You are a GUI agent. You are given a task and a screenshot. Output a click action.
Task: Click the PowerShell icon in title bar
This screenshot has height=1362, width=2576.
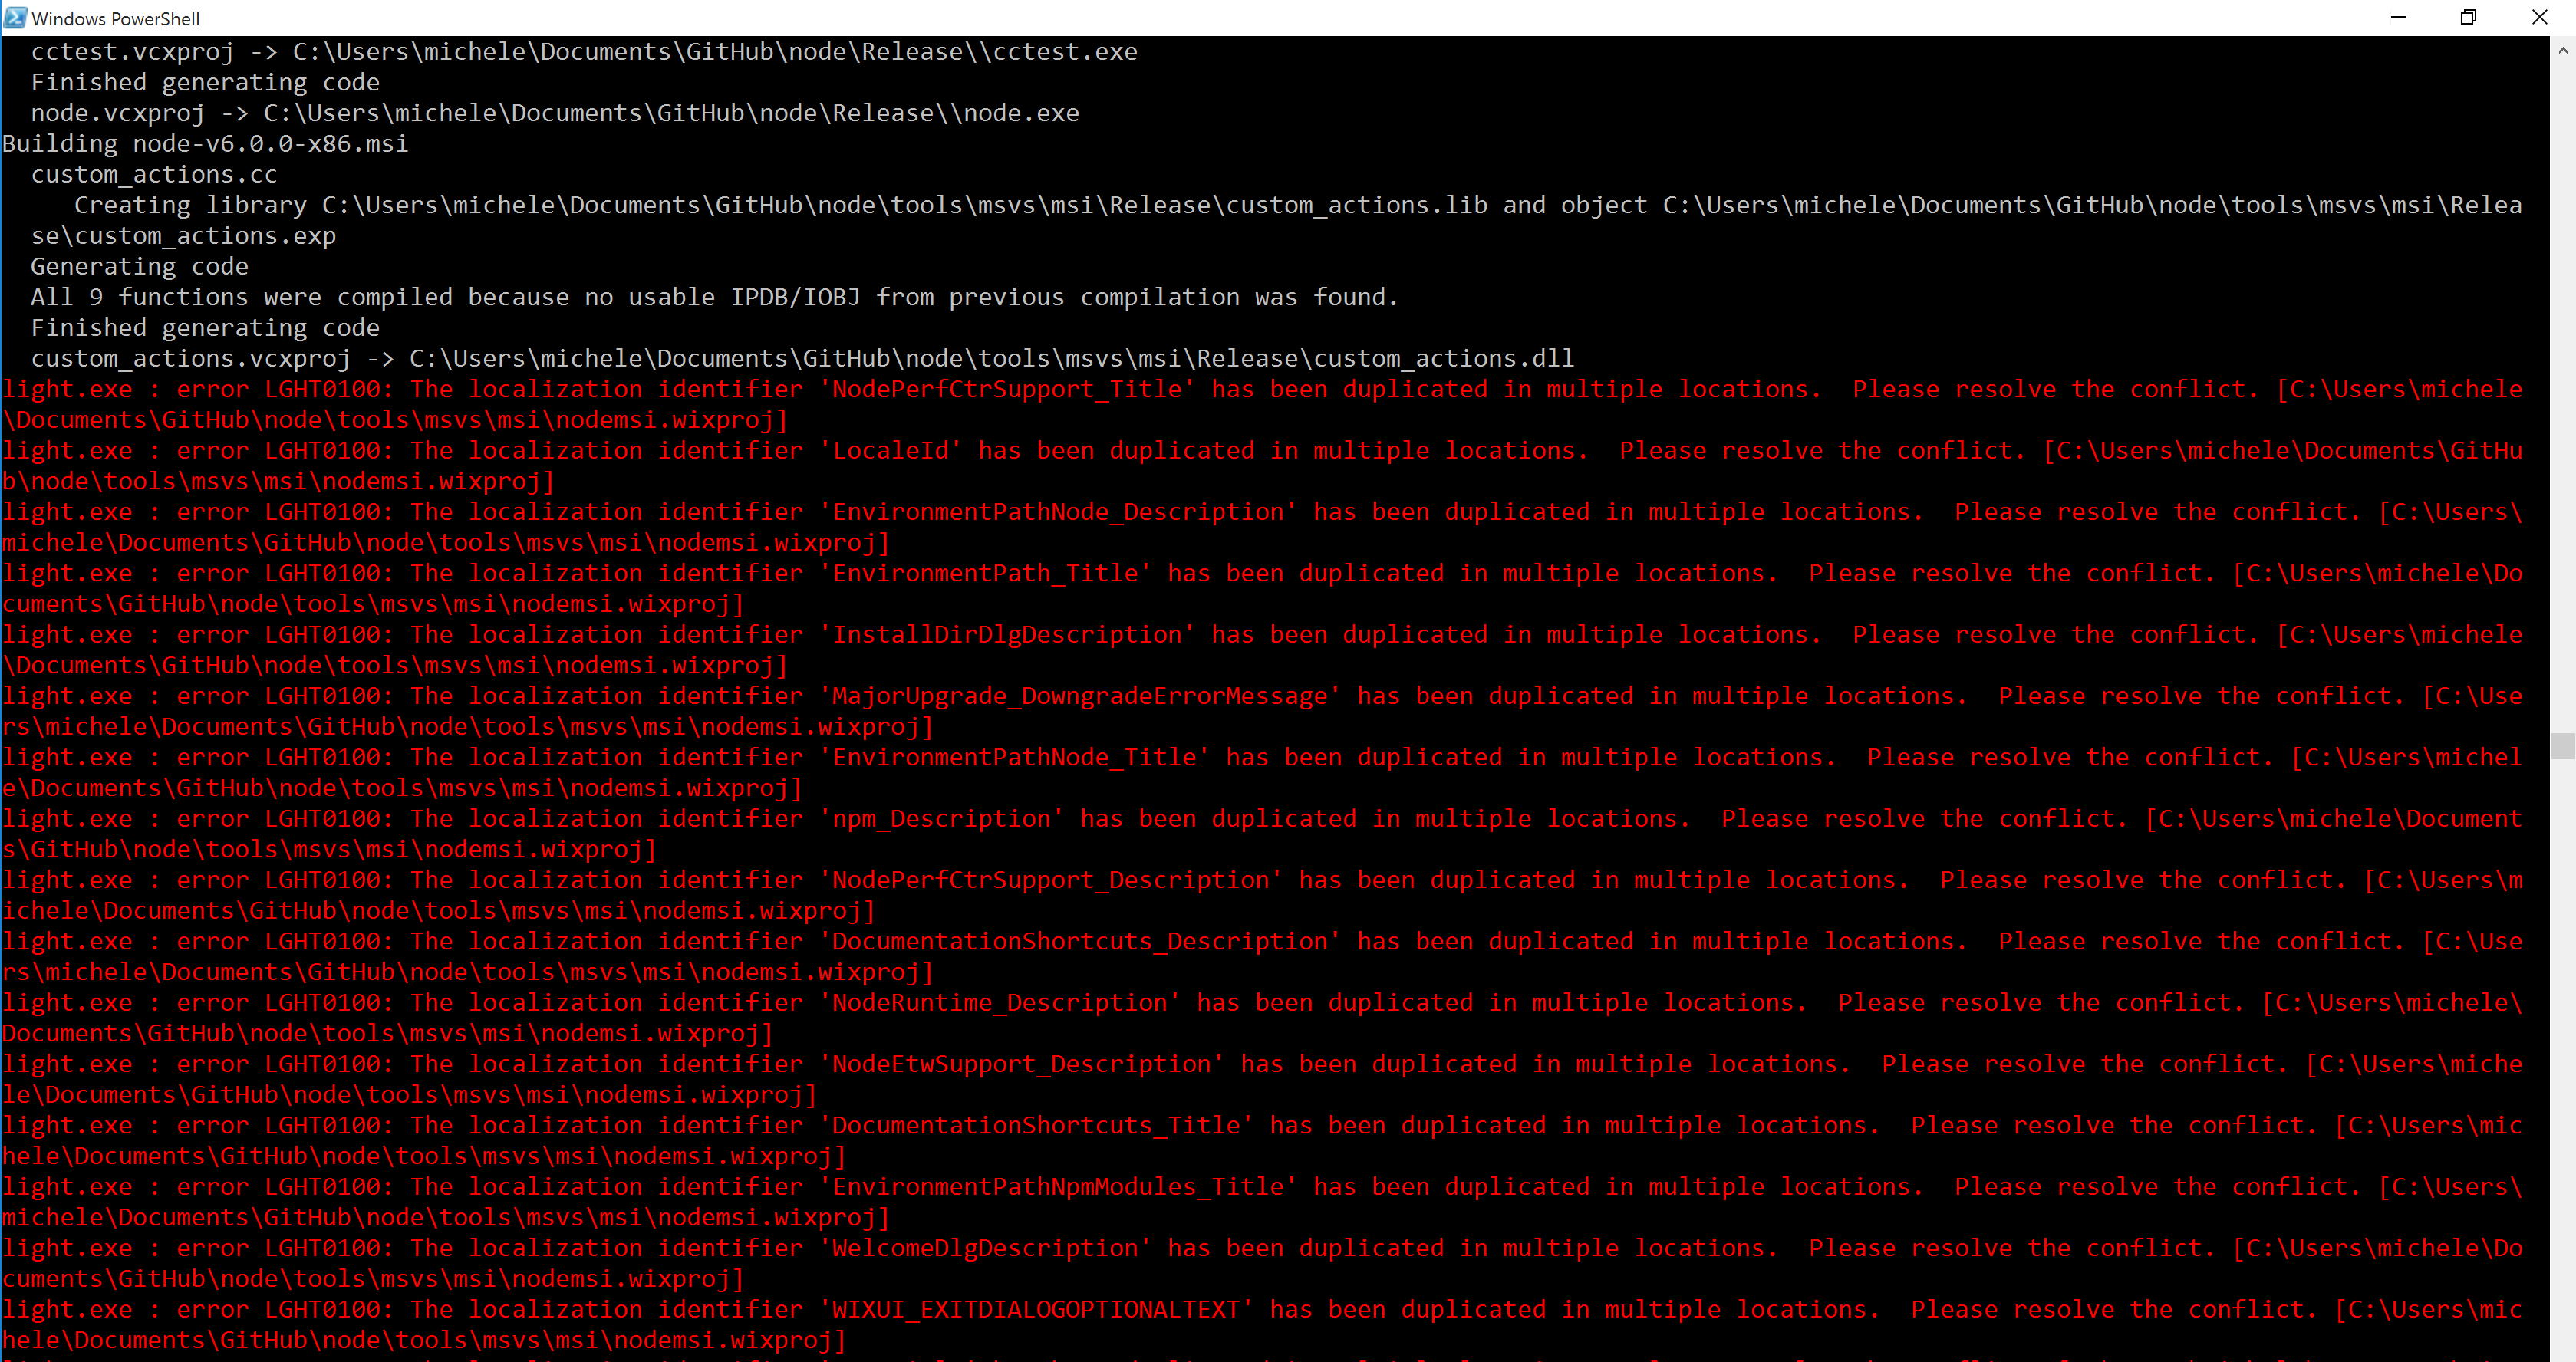point(15,18)
